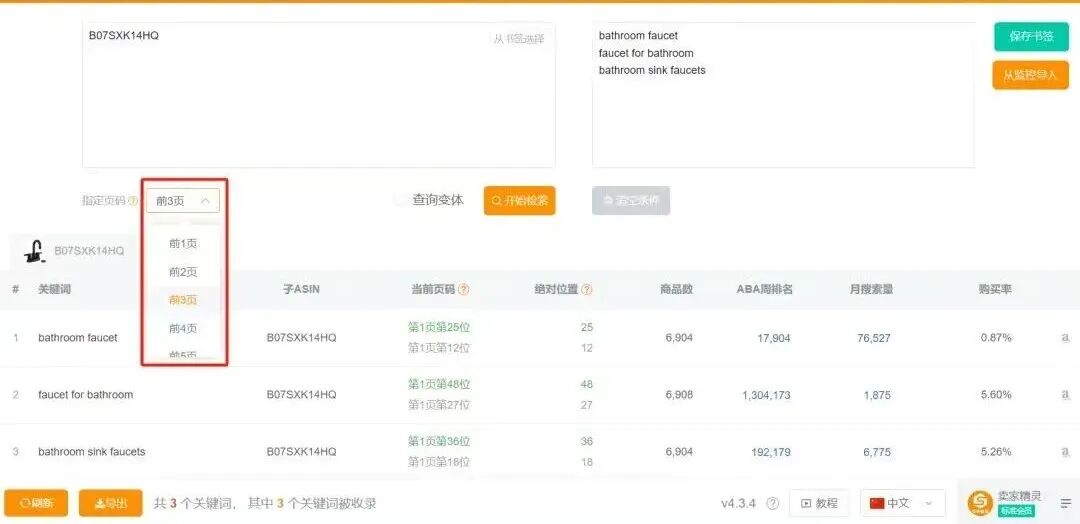
Task: Click 第1页第25位 in bathroom faucet row
Action: coord(439,327)
